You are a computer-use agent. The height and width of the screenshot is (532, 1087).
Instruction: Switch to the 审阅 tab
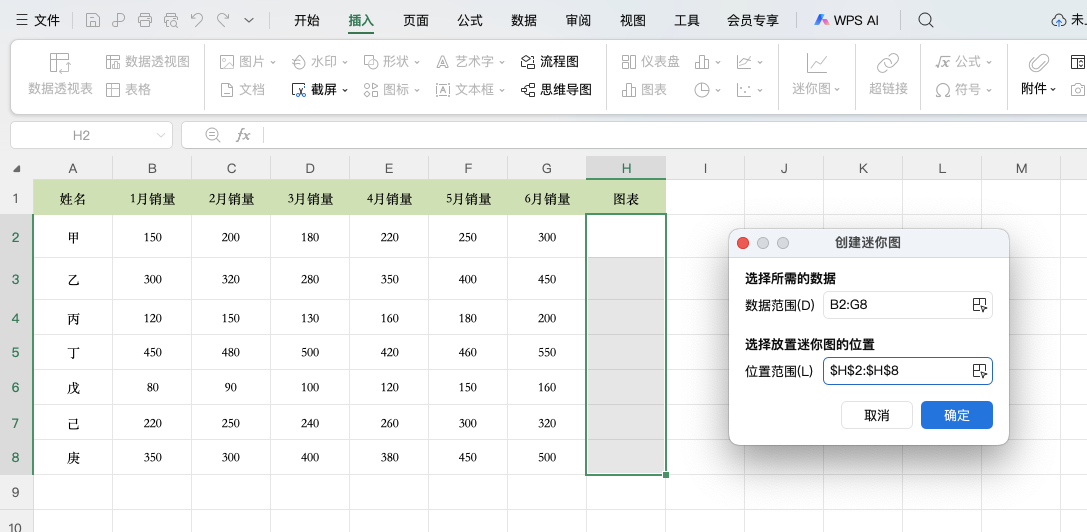tap(578, 20)
